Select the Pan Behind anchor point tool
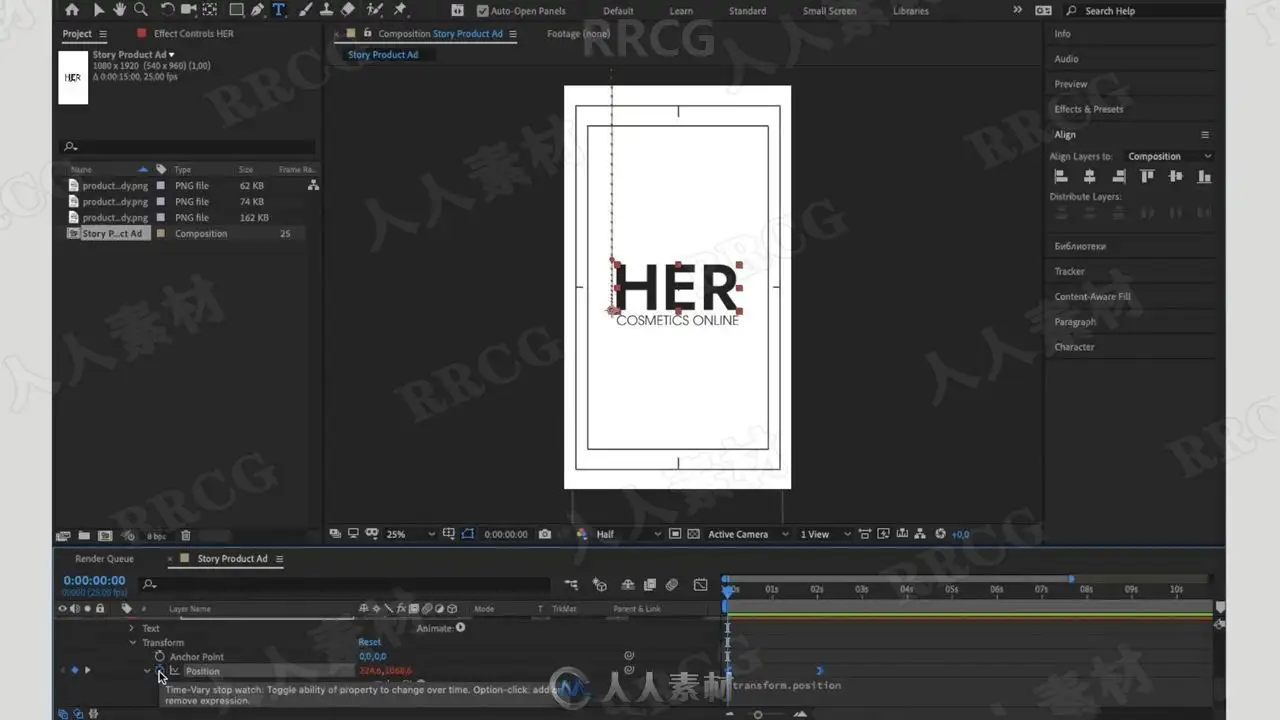This screenshot has width=1280, height=720. [x=210, y=10]
